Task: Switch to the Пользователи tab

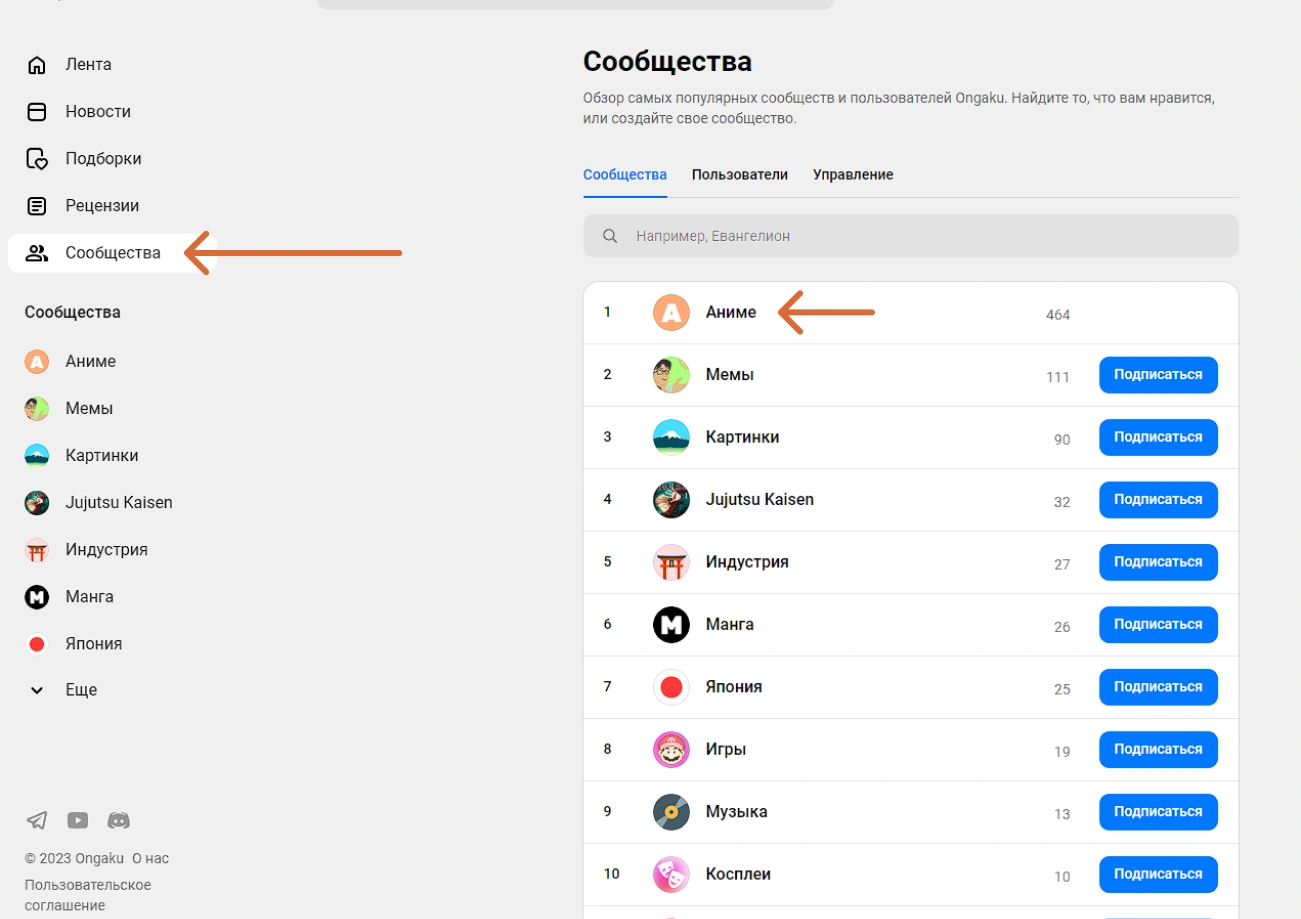Action: 739,175
